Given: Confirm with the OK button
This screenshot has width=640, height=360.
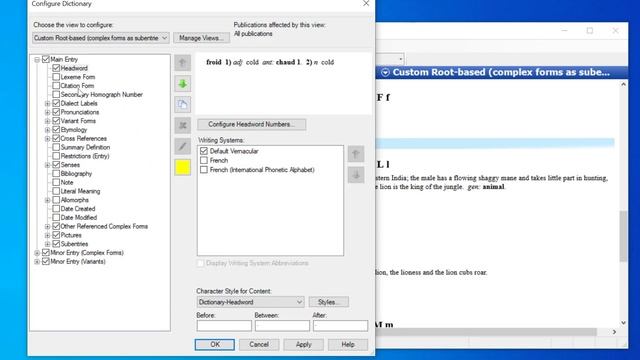Looking at the screenshot, I should pyautogui.click(x=215, y=344).
